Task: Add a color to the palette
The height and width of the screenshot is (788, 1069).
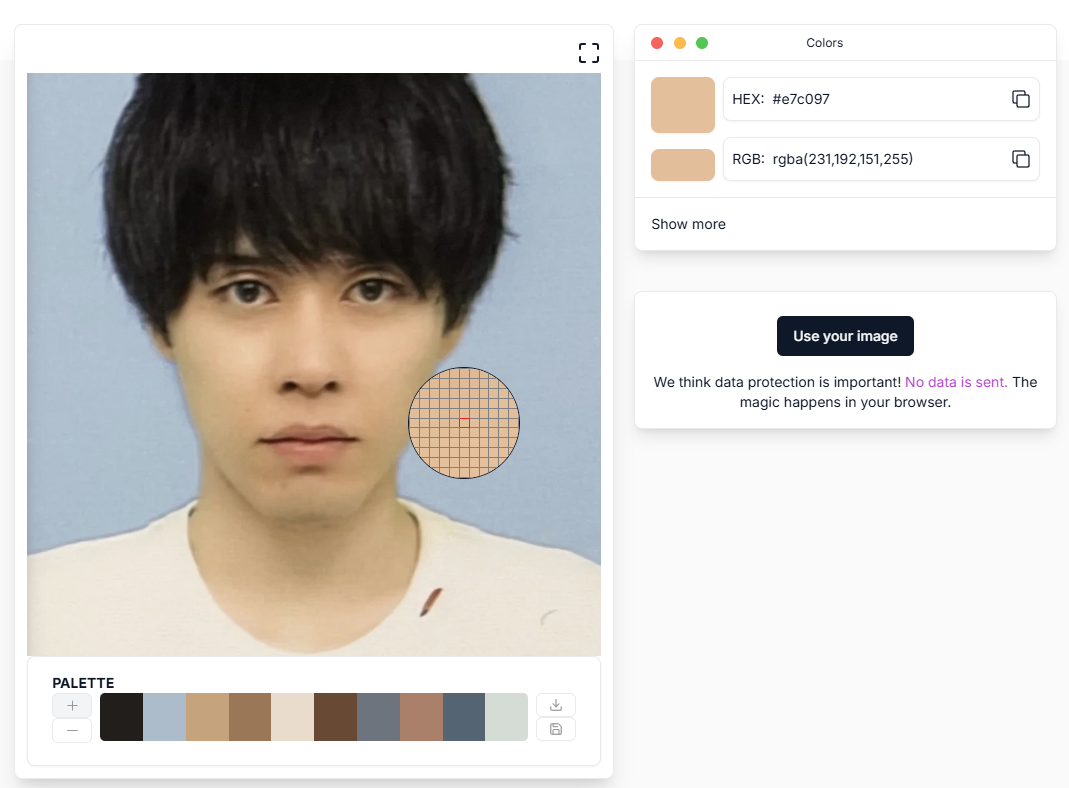Action: [x=72, y=706]
